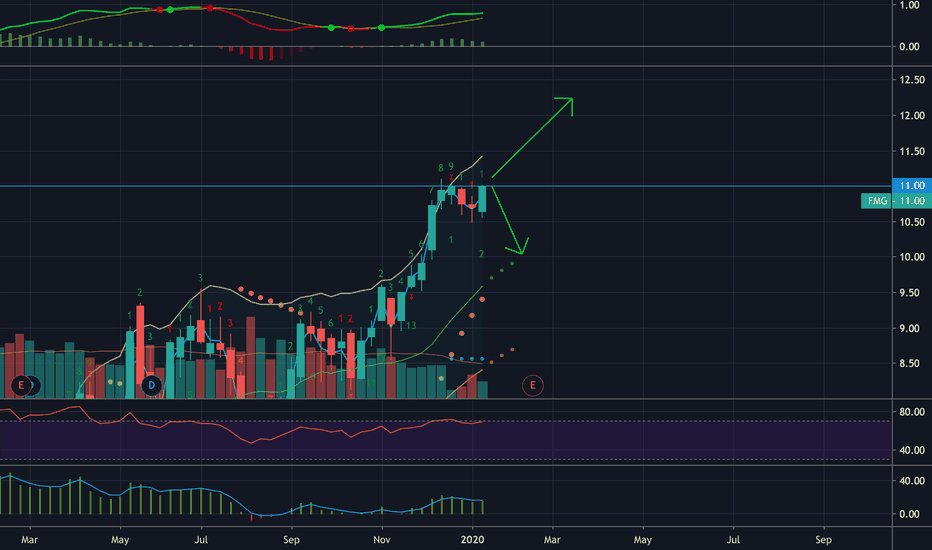Click the red E earnings marker below Mar 2020
The width and height of the screenshot is (932, 550).
coord(533,385)
